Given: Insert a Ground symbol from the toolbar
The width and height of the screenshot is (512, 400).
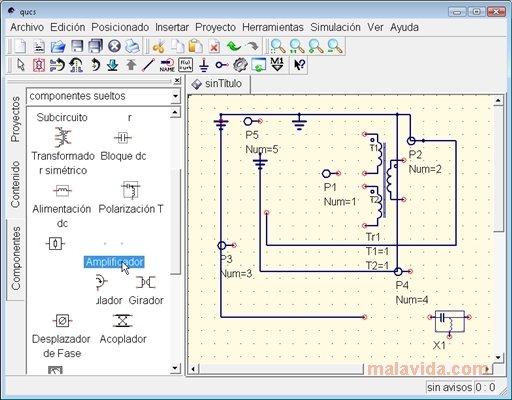Looking at the screenshot, I should click(203, 65).
